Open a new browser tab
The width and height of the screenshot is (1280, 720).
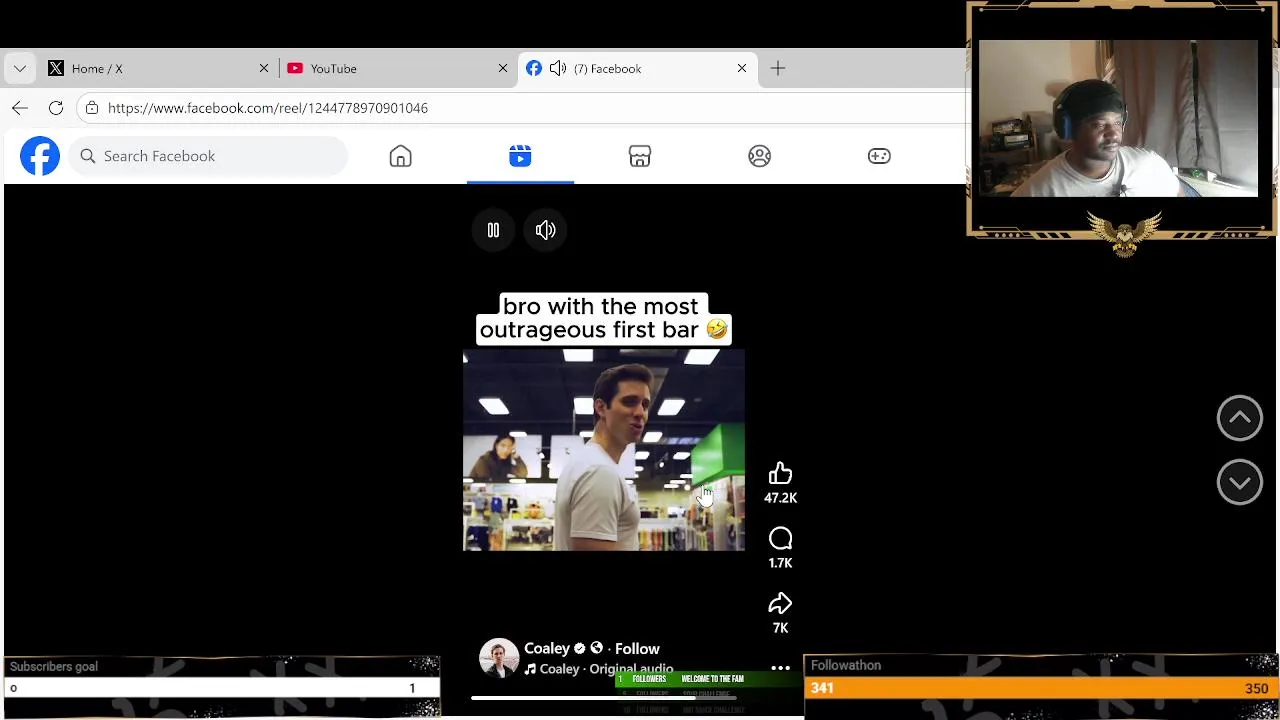point(778,68)
